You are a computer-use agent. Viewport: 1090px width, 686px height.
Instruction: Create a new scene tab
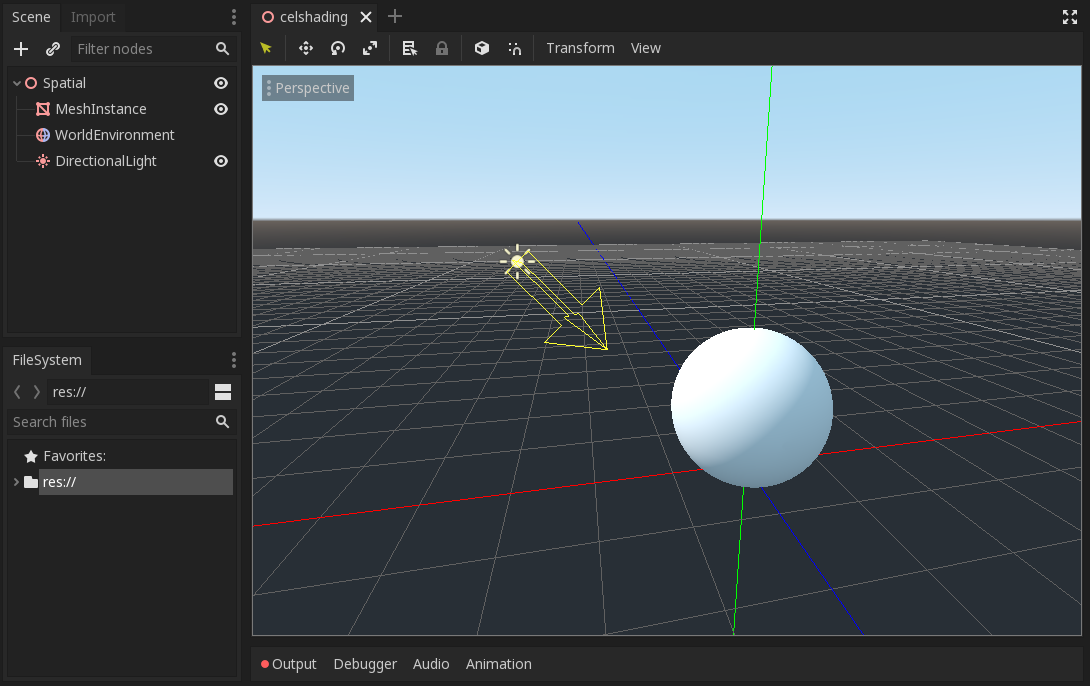[394, 16]
